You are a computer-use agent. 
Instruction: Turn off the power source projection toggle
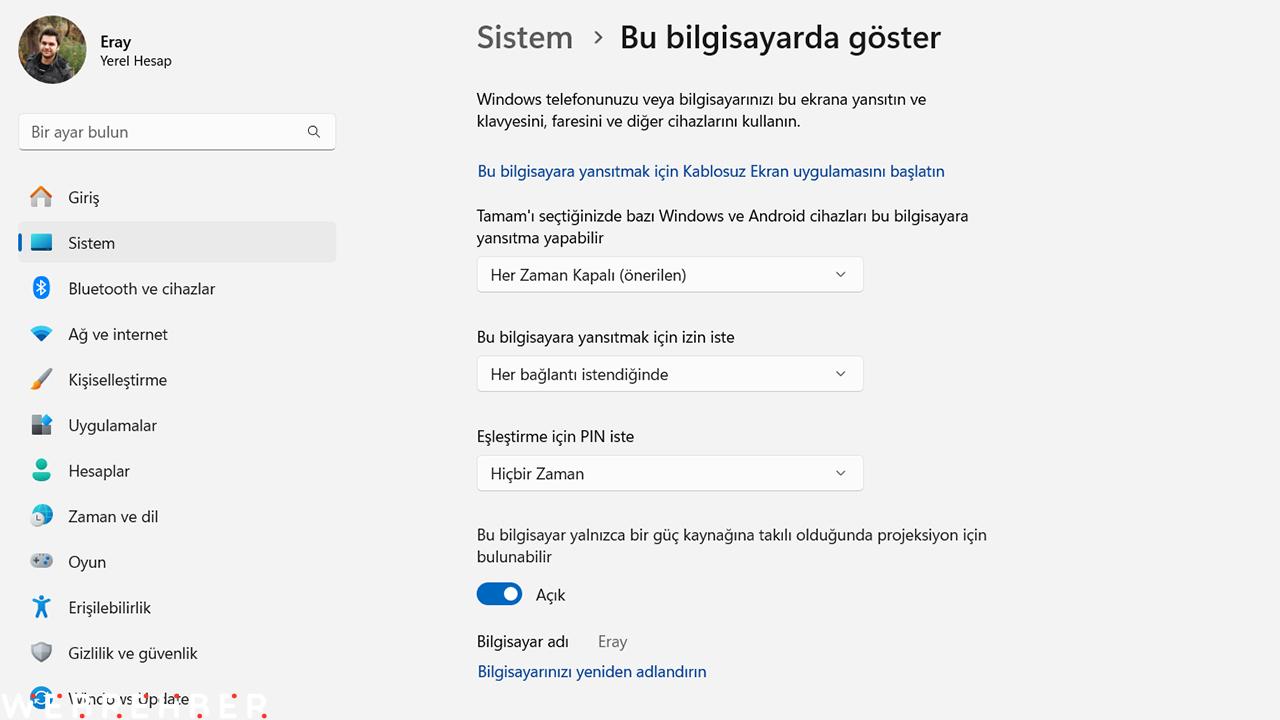(499, 594)
